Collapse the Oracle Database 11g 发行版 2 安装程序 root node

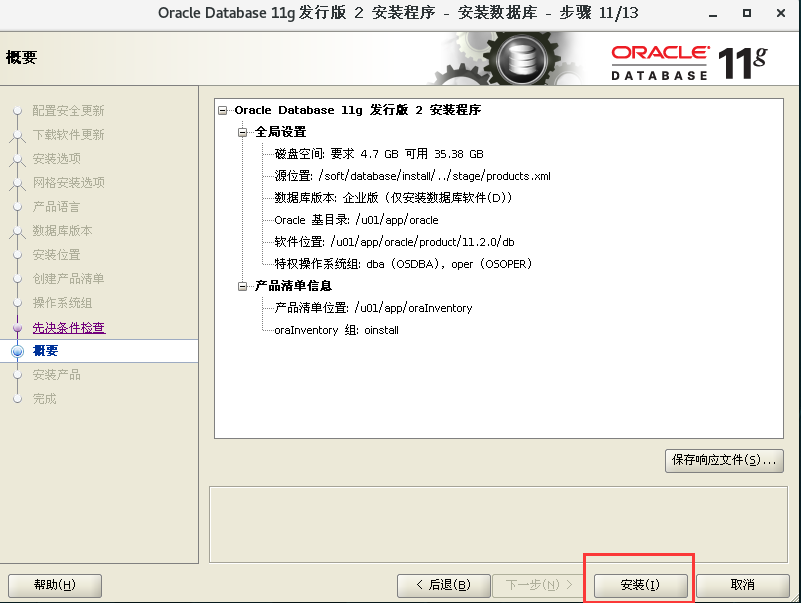click(x=224, y=110)
